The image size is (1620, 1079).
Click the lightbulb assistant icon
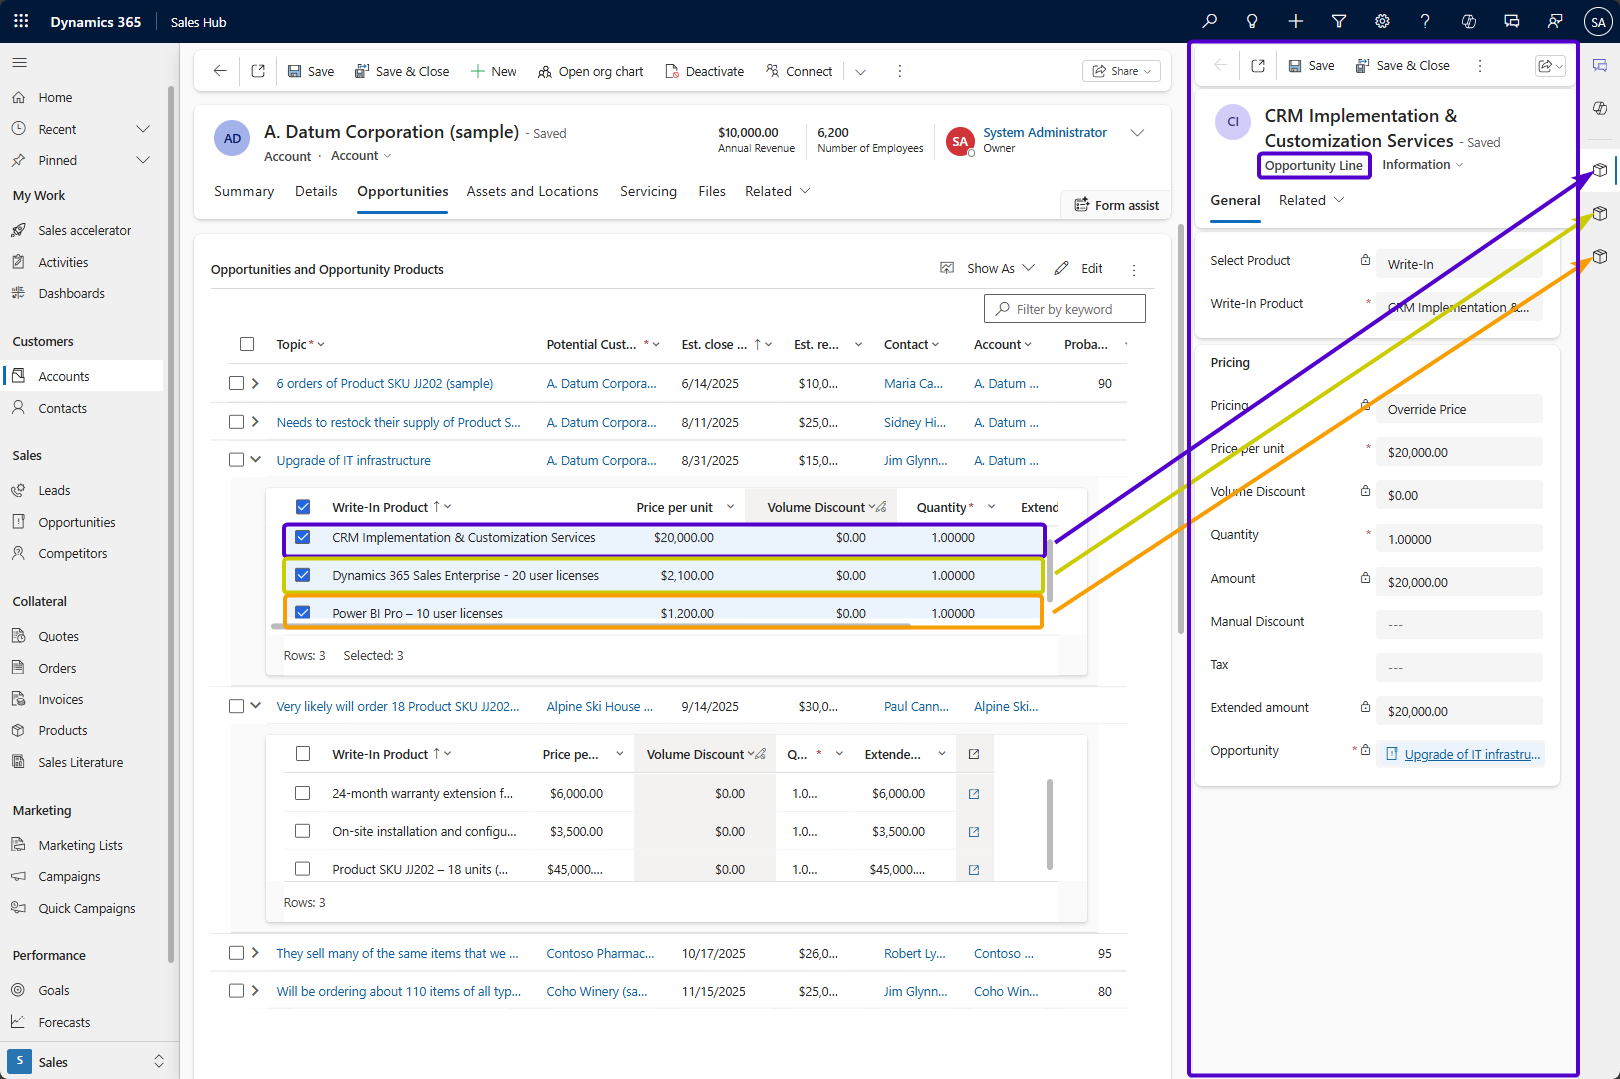pos(1252,21)
